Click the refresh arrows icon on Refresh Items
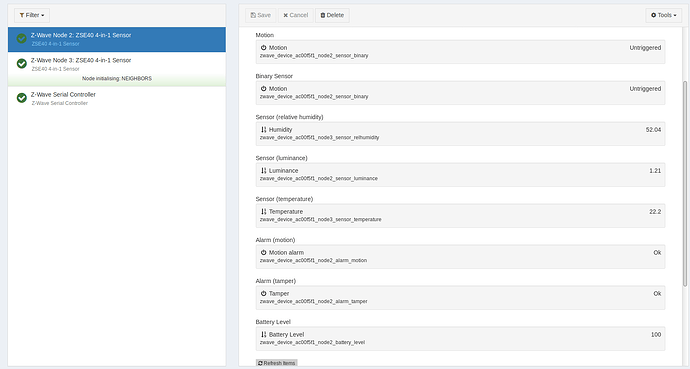Image resolution: width=690 pixels, height=369 pixels. click(x=260, y=363)
